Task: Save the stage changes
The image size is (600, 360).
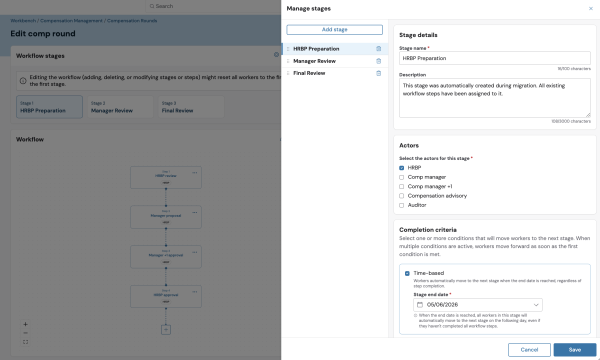Action: point(575,350)
